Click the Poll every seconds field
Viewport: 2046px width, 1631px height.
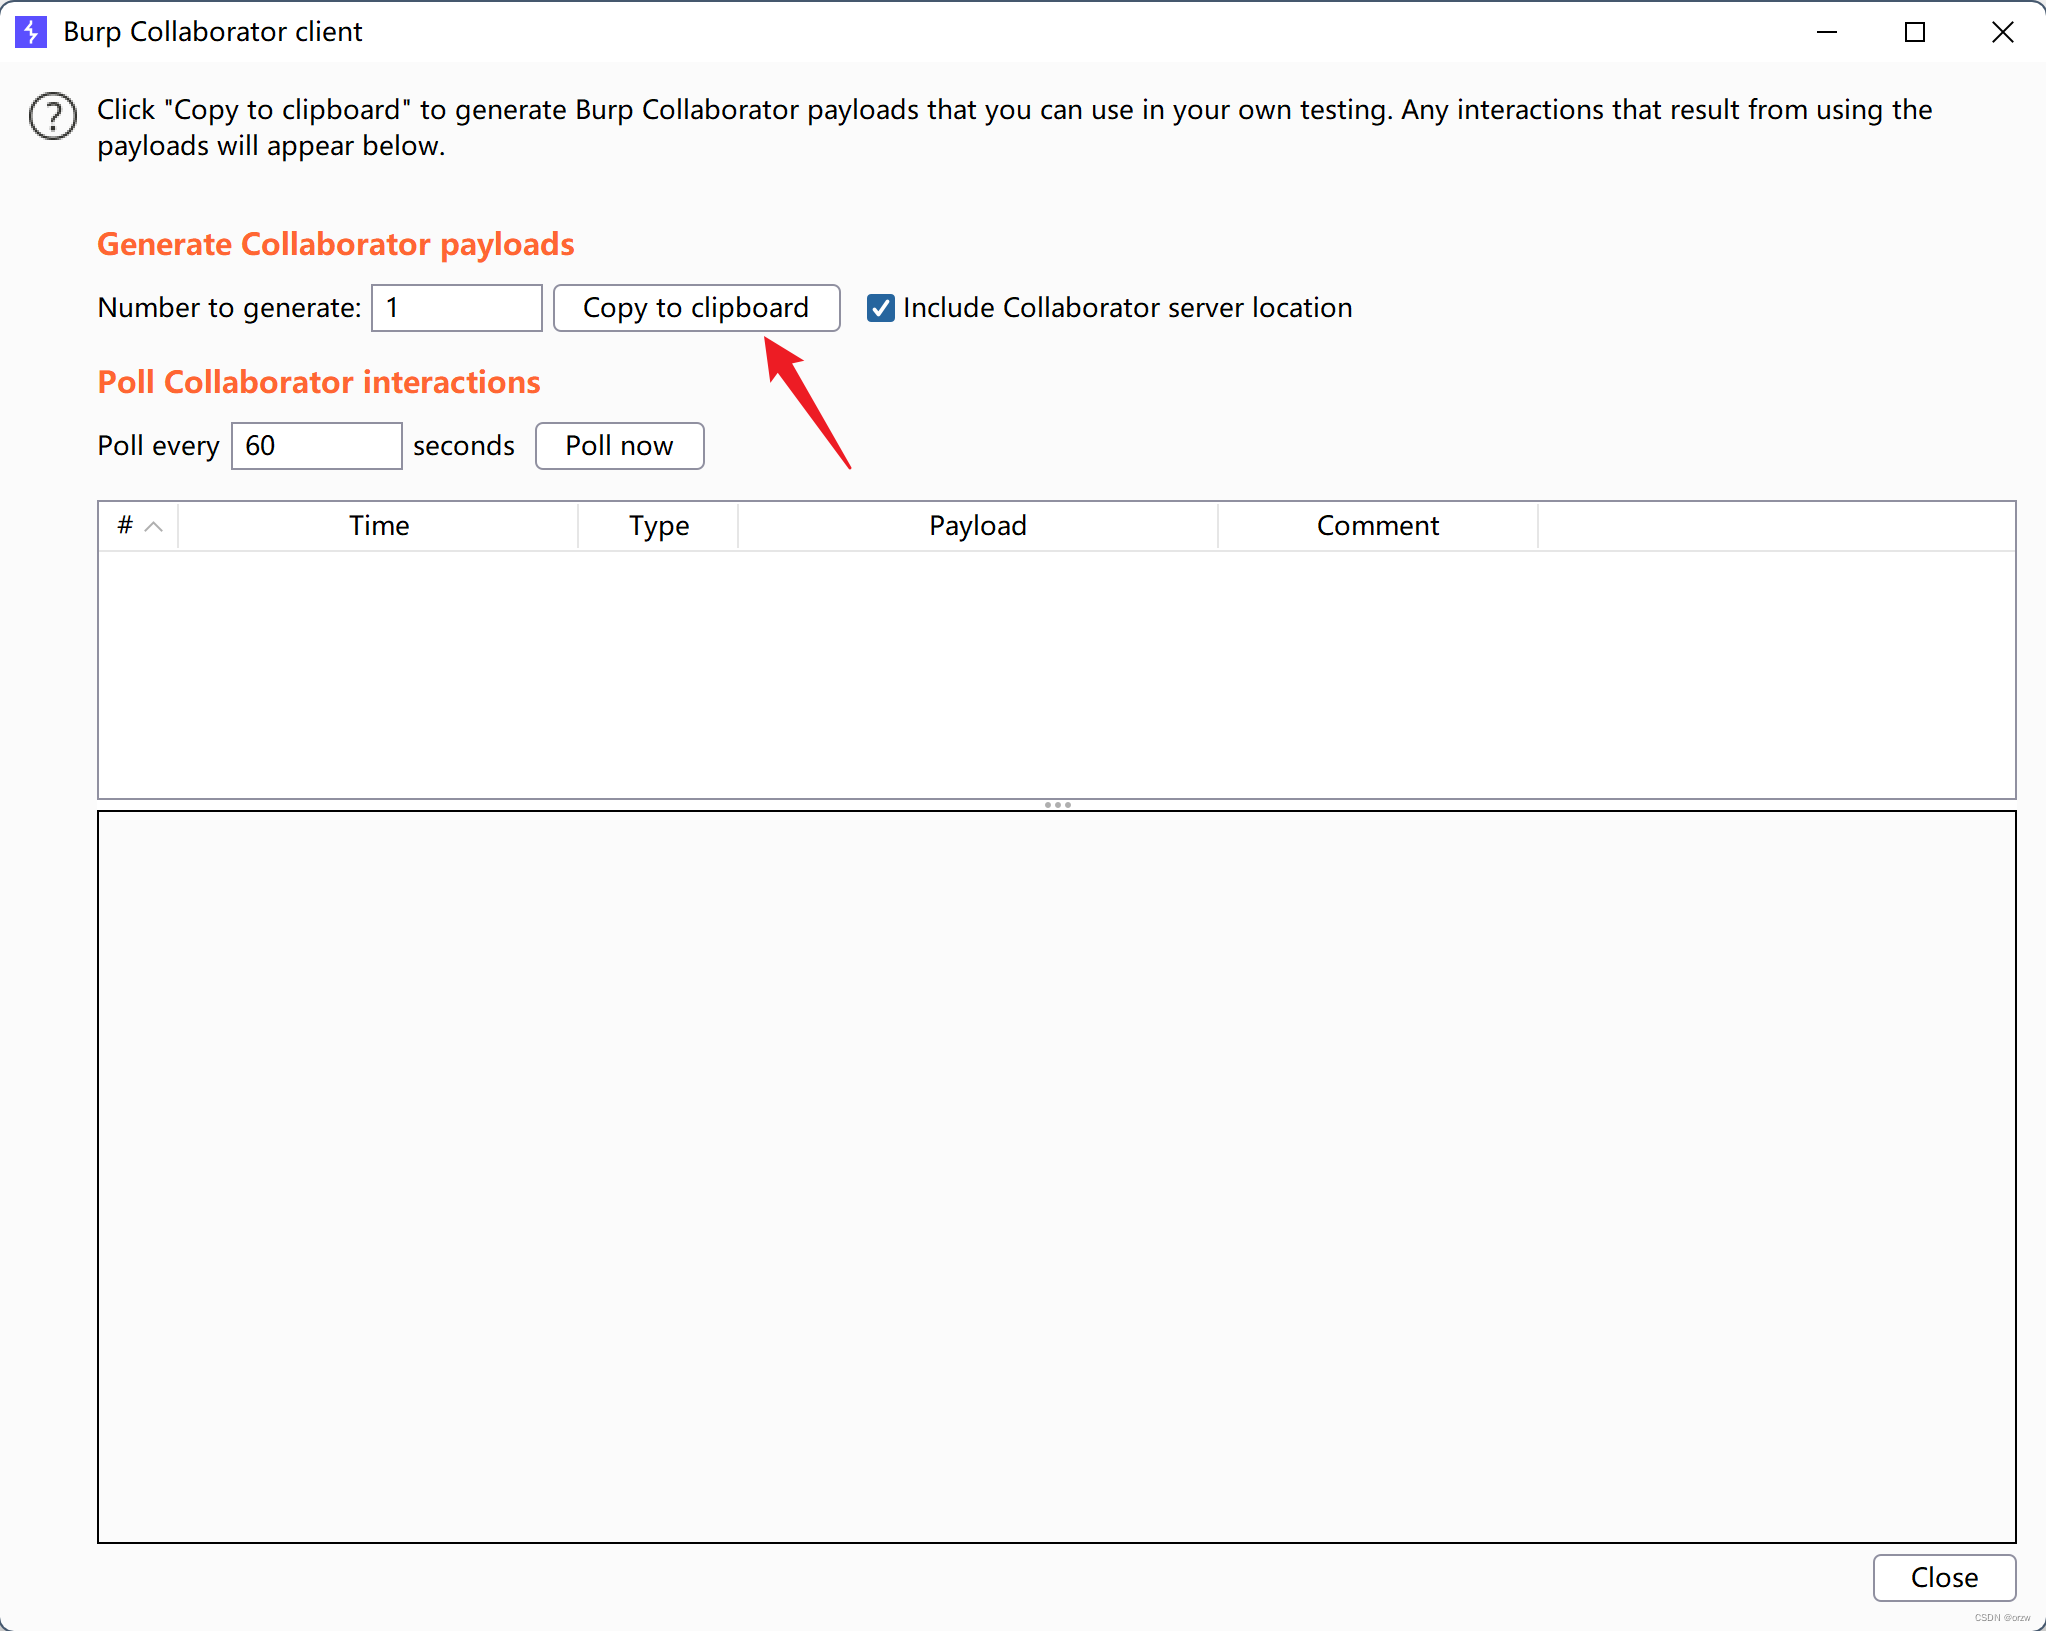coord(317,446)
